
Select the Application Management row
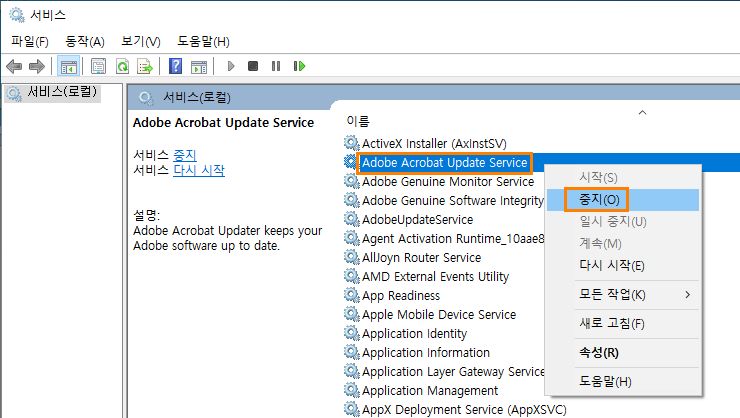430,391
